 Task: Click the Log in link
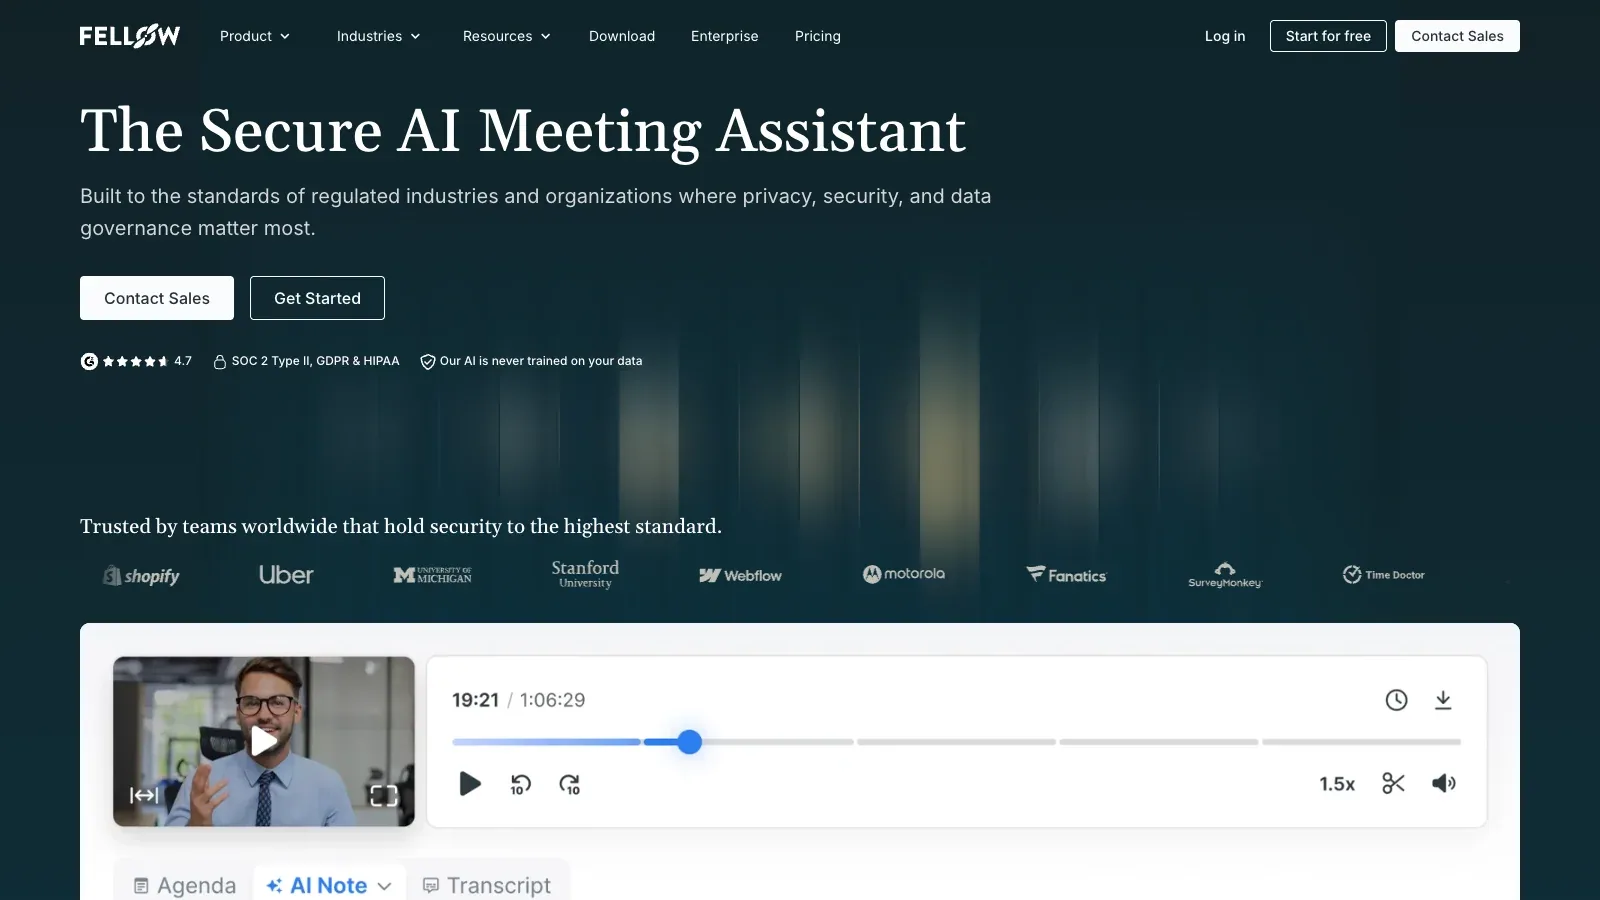tap(1225, 36)
